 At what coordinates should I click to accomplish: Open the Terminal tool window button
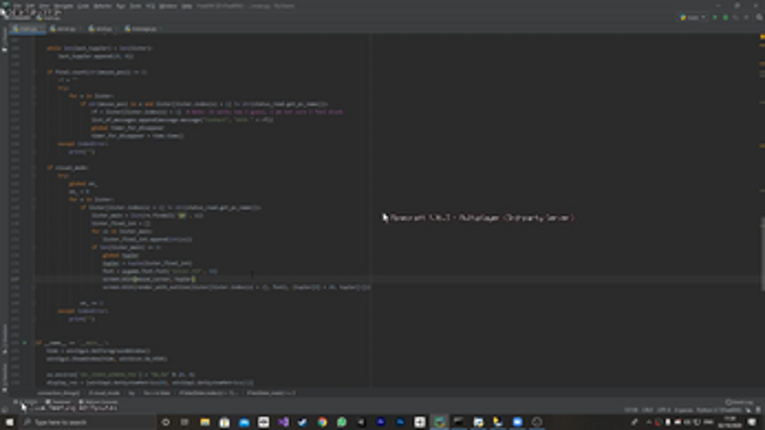[x=59, y=402]
